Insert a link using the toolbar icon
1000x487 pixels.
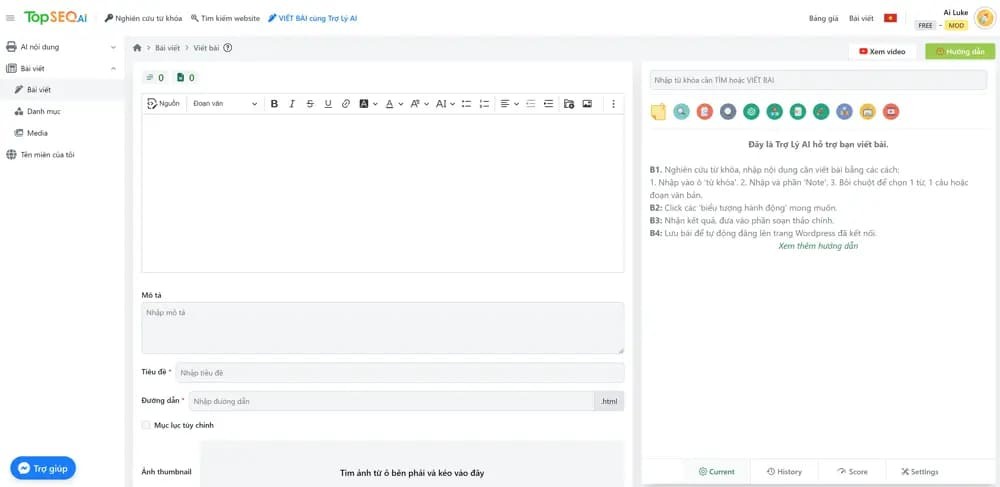[346, 103]
